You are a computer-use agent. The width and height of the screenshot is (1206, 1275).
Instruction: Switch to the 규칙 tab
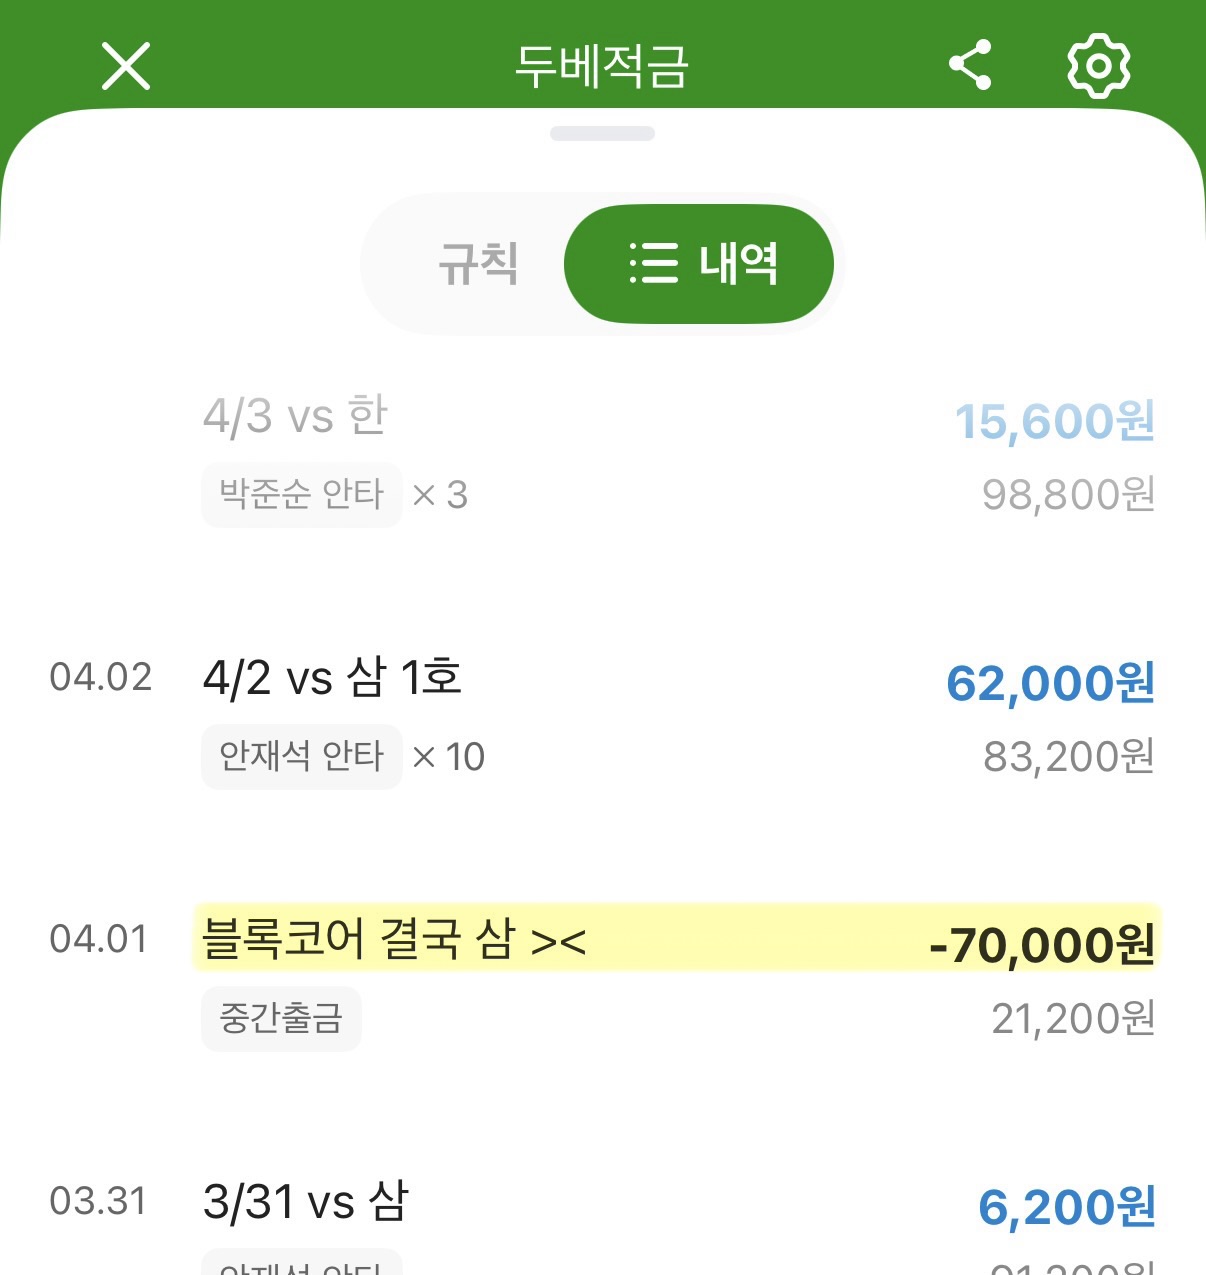point(478,264)
